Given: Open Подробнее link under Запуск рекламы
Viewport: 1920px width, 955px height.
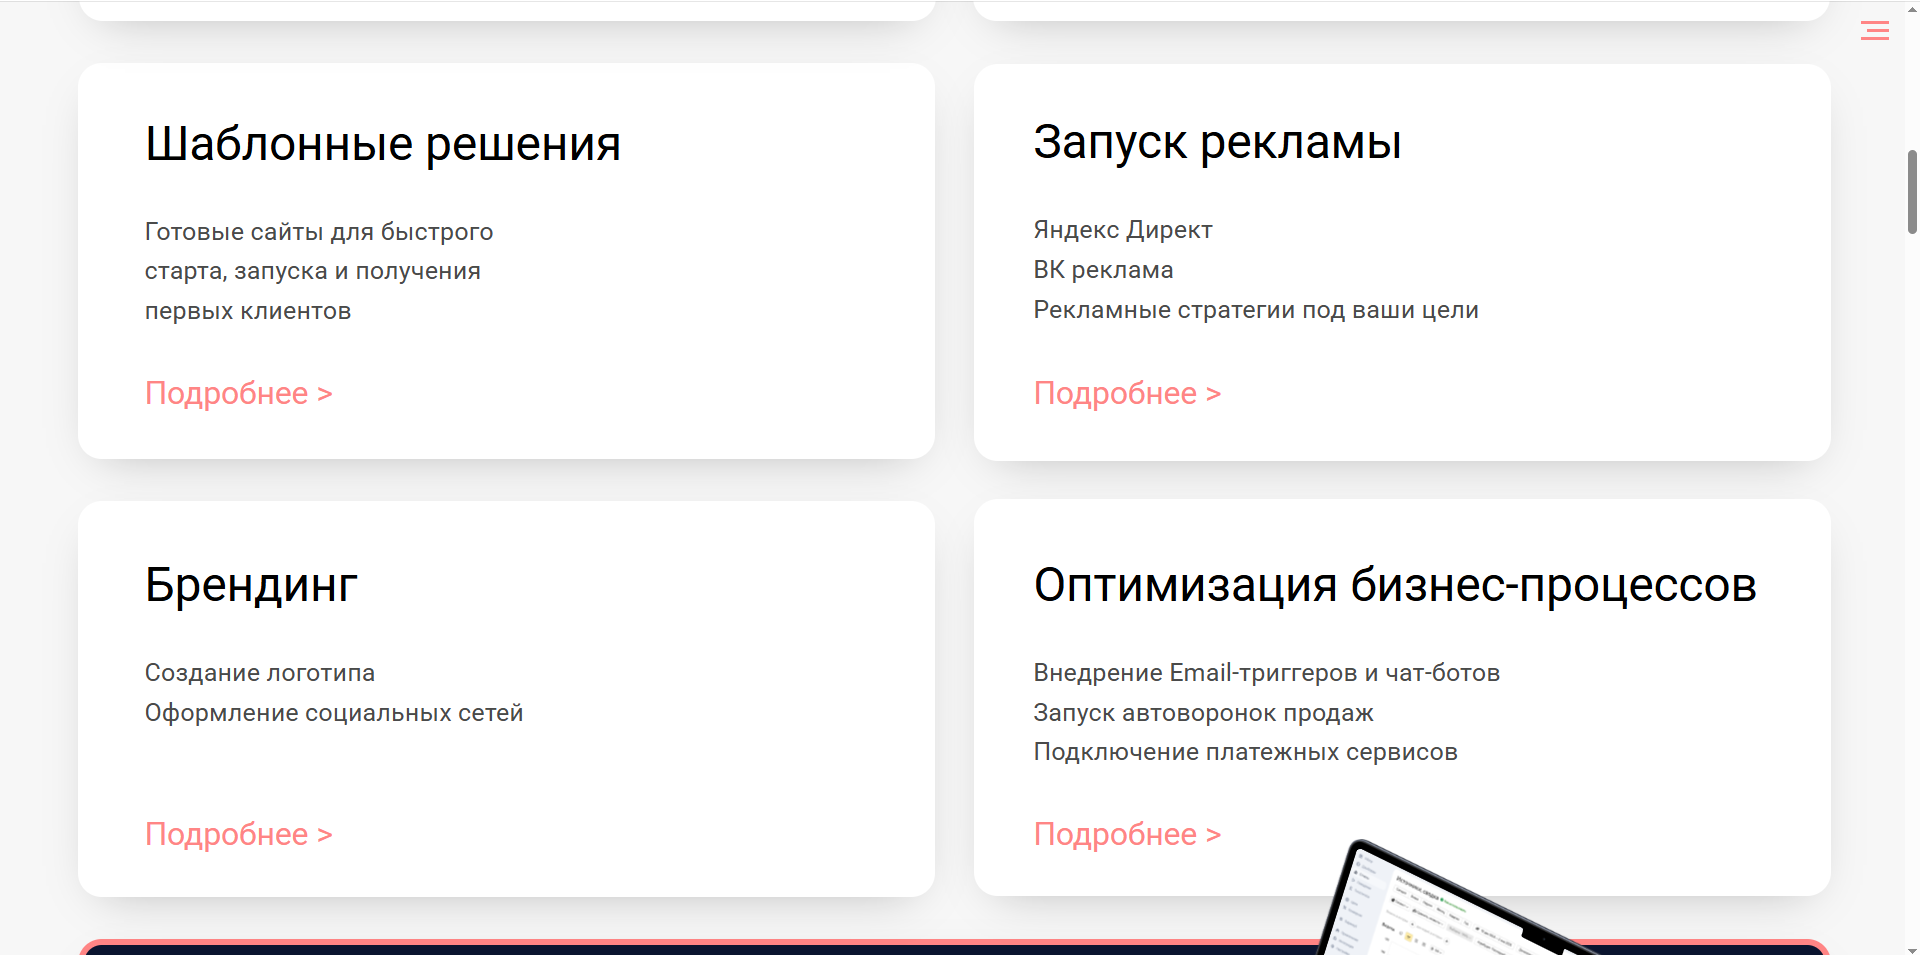Looking at the screenshot, I should pyautogui.click(x=1127, y=394).
